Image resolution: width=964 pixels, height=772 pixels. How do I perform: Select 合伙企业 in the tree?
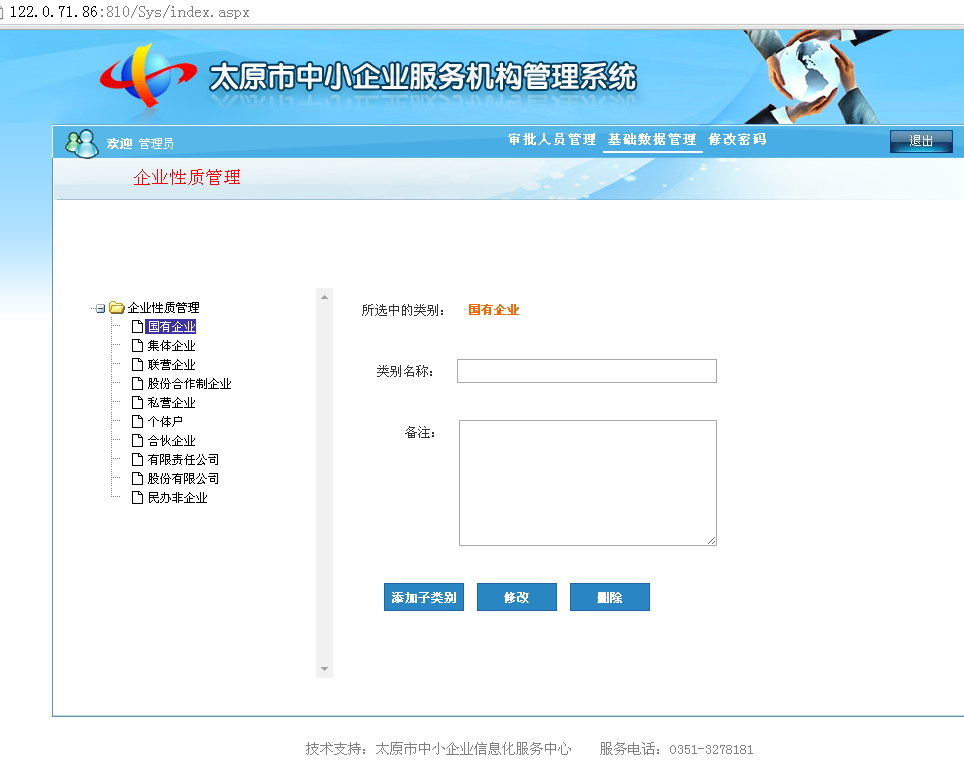pos(171,441)
